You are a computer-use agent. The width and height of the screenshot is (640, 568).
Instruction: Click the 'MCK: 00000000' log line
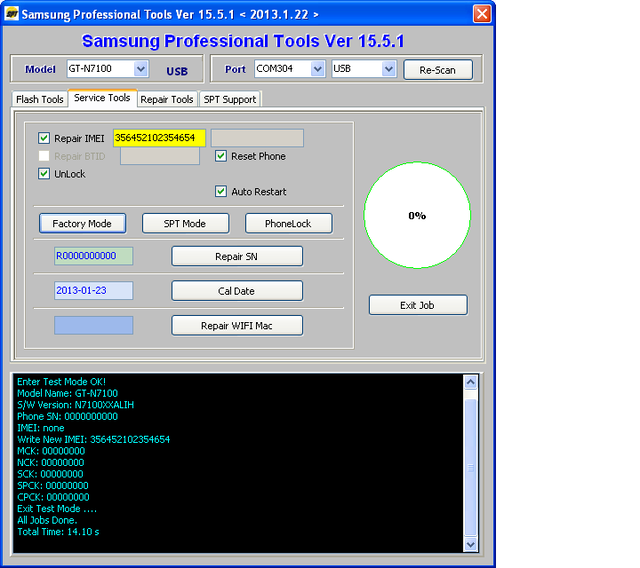(x=51, y=451)
